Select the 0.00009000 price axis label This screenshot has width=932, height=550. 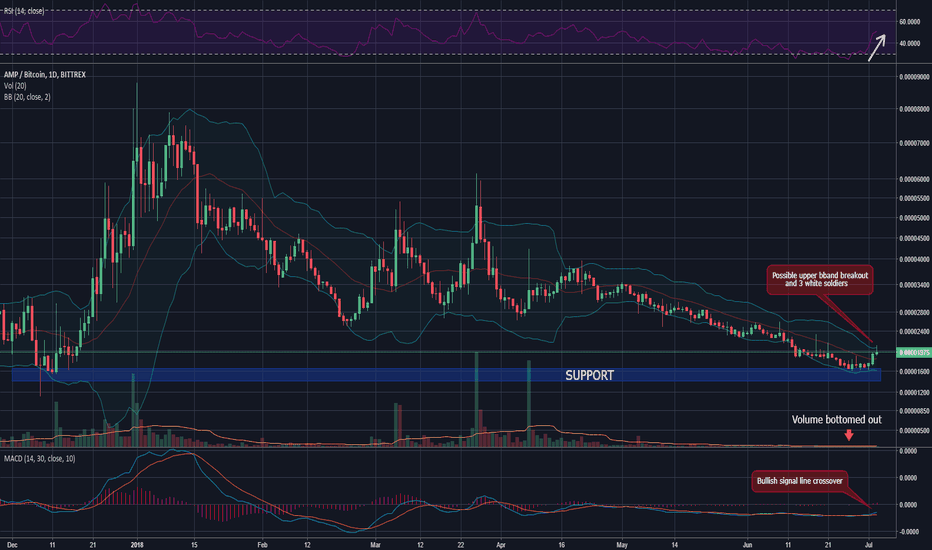[x=915, y=77]
